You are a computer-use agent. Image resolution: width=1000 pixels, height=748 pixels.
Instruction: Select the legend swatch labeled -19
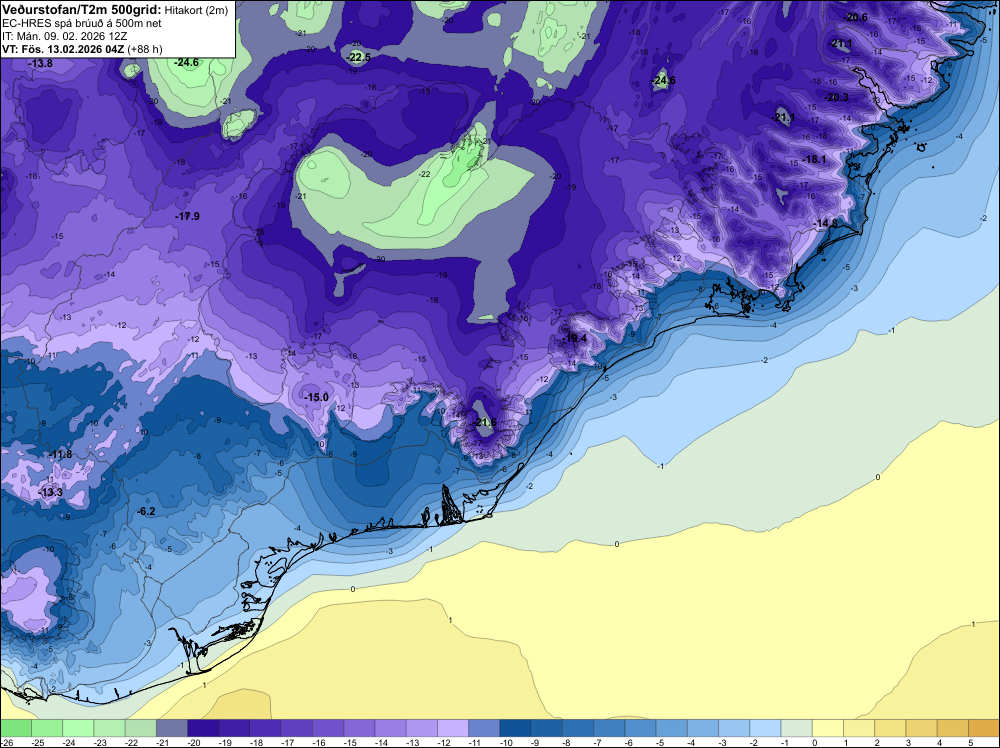[235, 728]
